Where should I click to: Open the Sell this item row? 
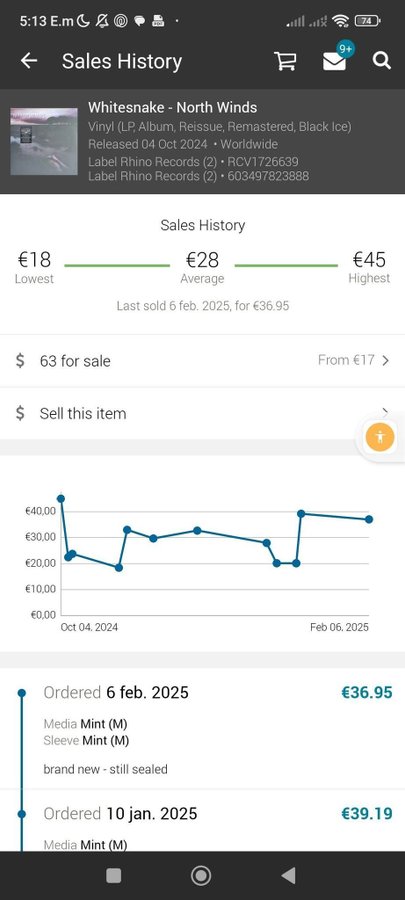pyautogui.click(x=202, y=413)
